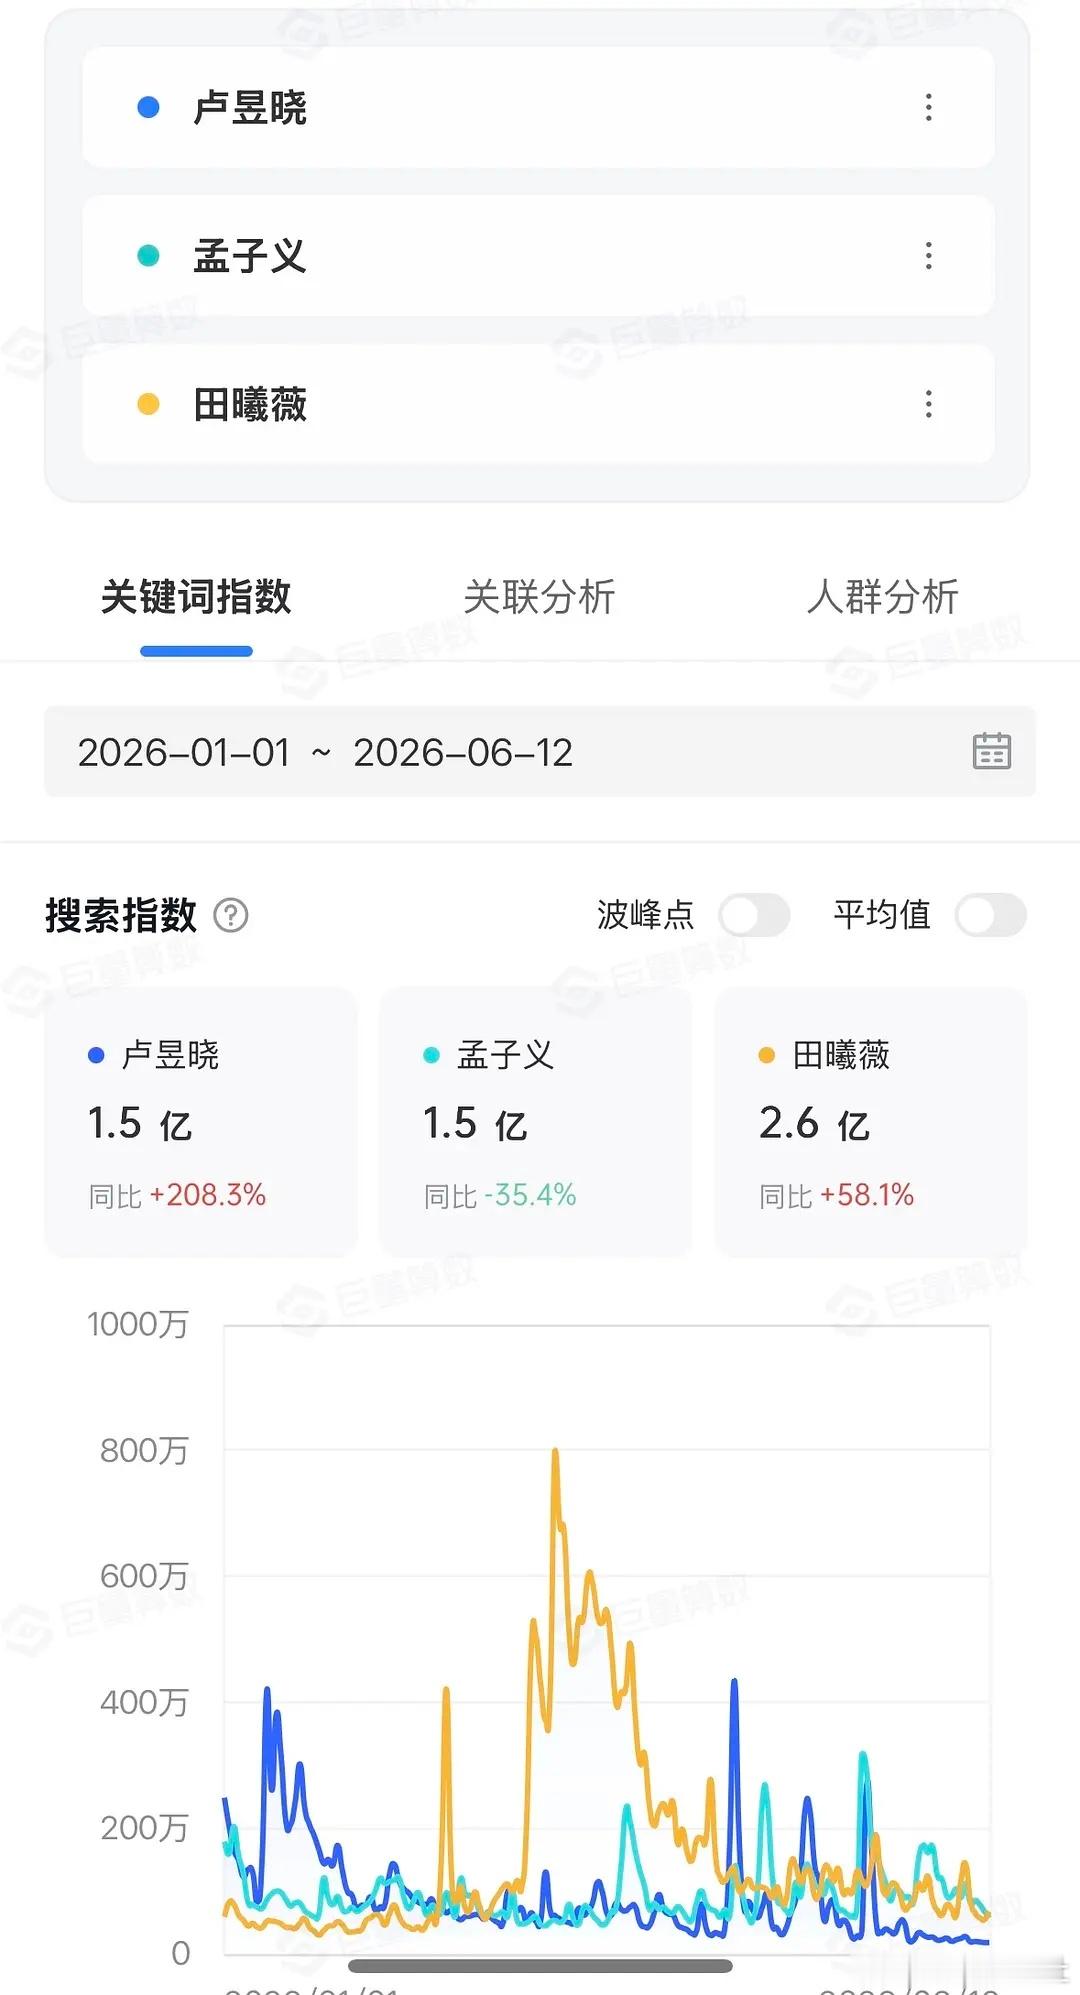Select the 卢昱晓 keyword row

click(x=538, y=107)
